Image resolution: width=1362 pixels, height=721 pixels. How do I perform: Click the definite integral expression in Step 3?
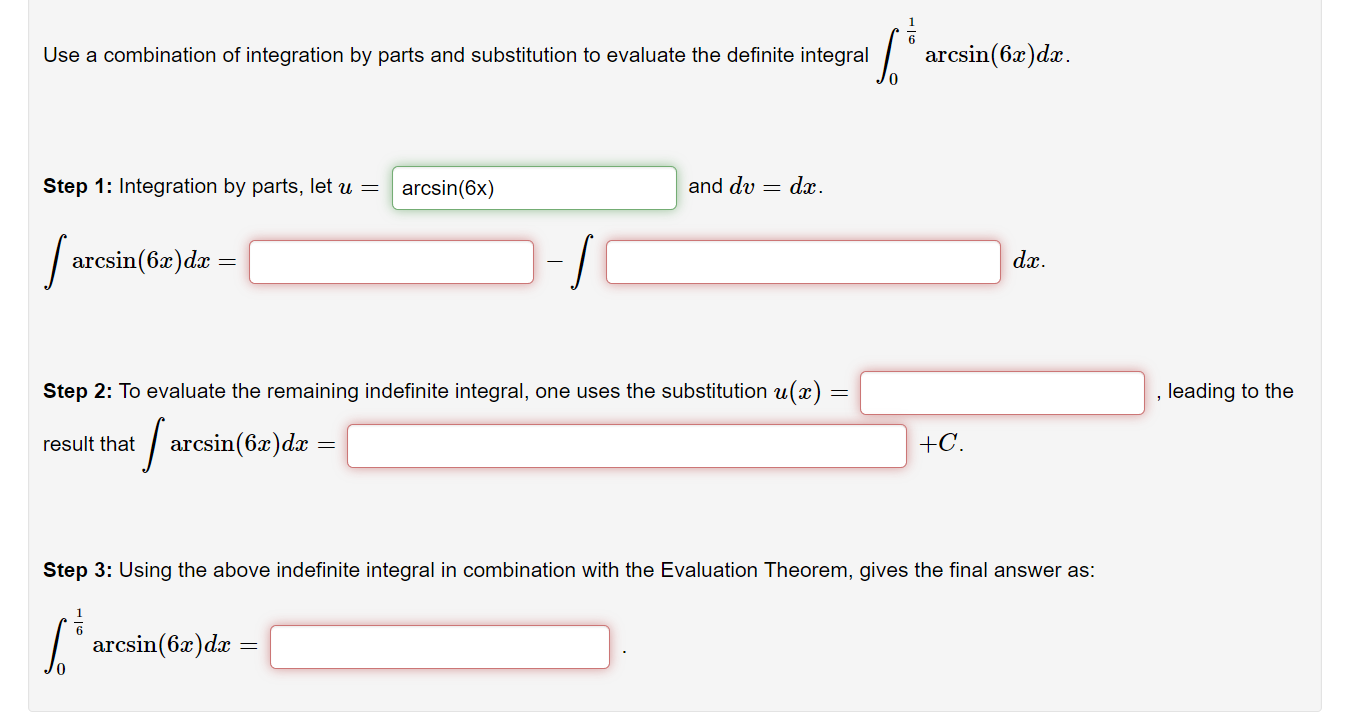pyautogui.click(x=151, y=646)
